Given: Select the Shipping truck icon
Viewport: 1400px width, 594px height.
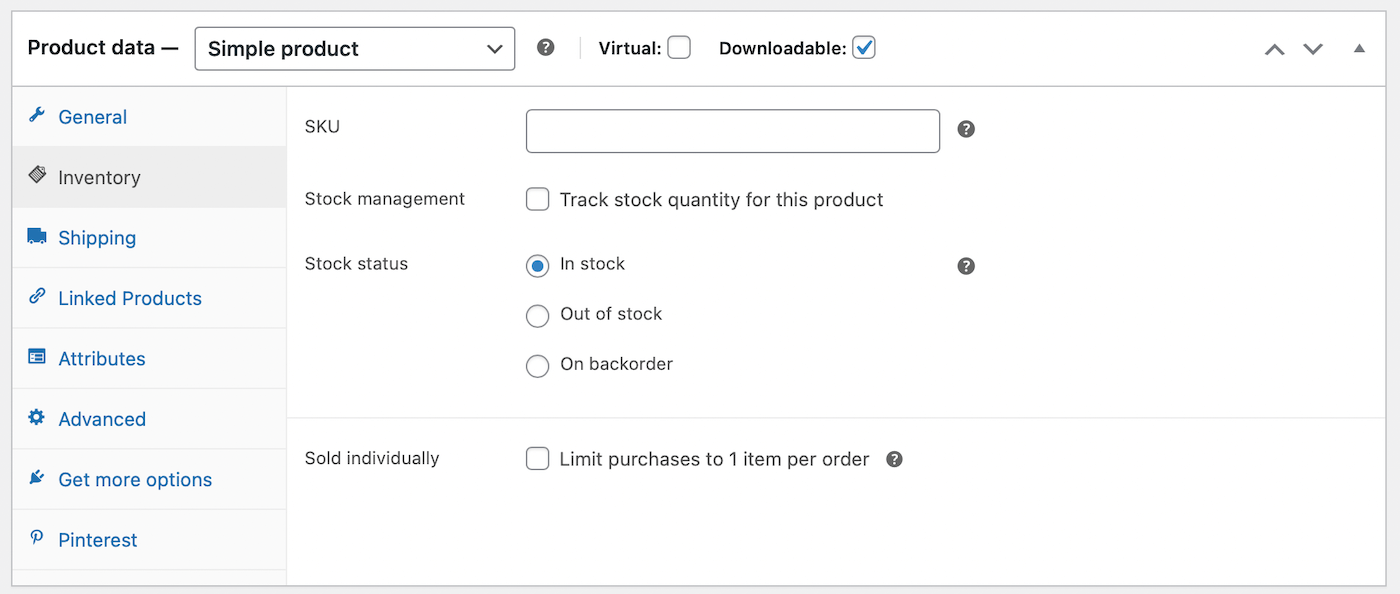Looking at the screenshot, I should [x=37, y=237].
